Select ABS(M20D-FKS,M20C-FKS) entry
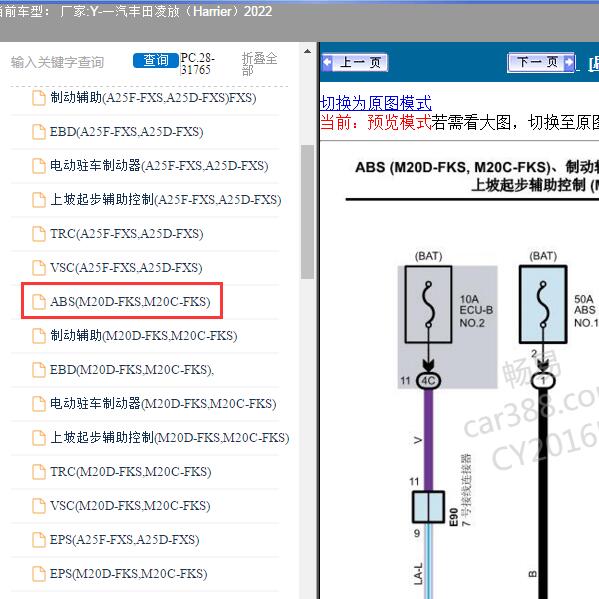Screen dimensions: 599x599 130,301
